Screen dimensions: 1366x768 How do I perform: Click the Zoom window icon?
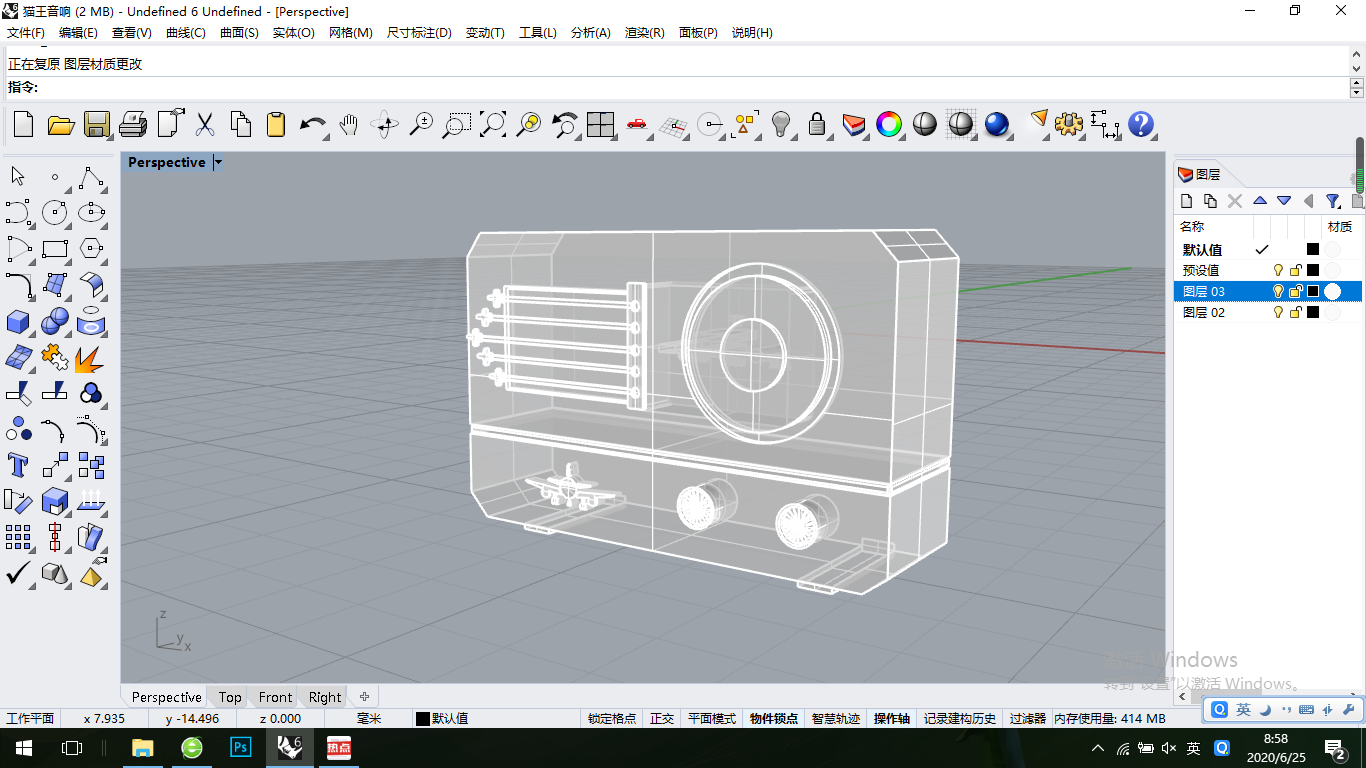pos(457,124)
